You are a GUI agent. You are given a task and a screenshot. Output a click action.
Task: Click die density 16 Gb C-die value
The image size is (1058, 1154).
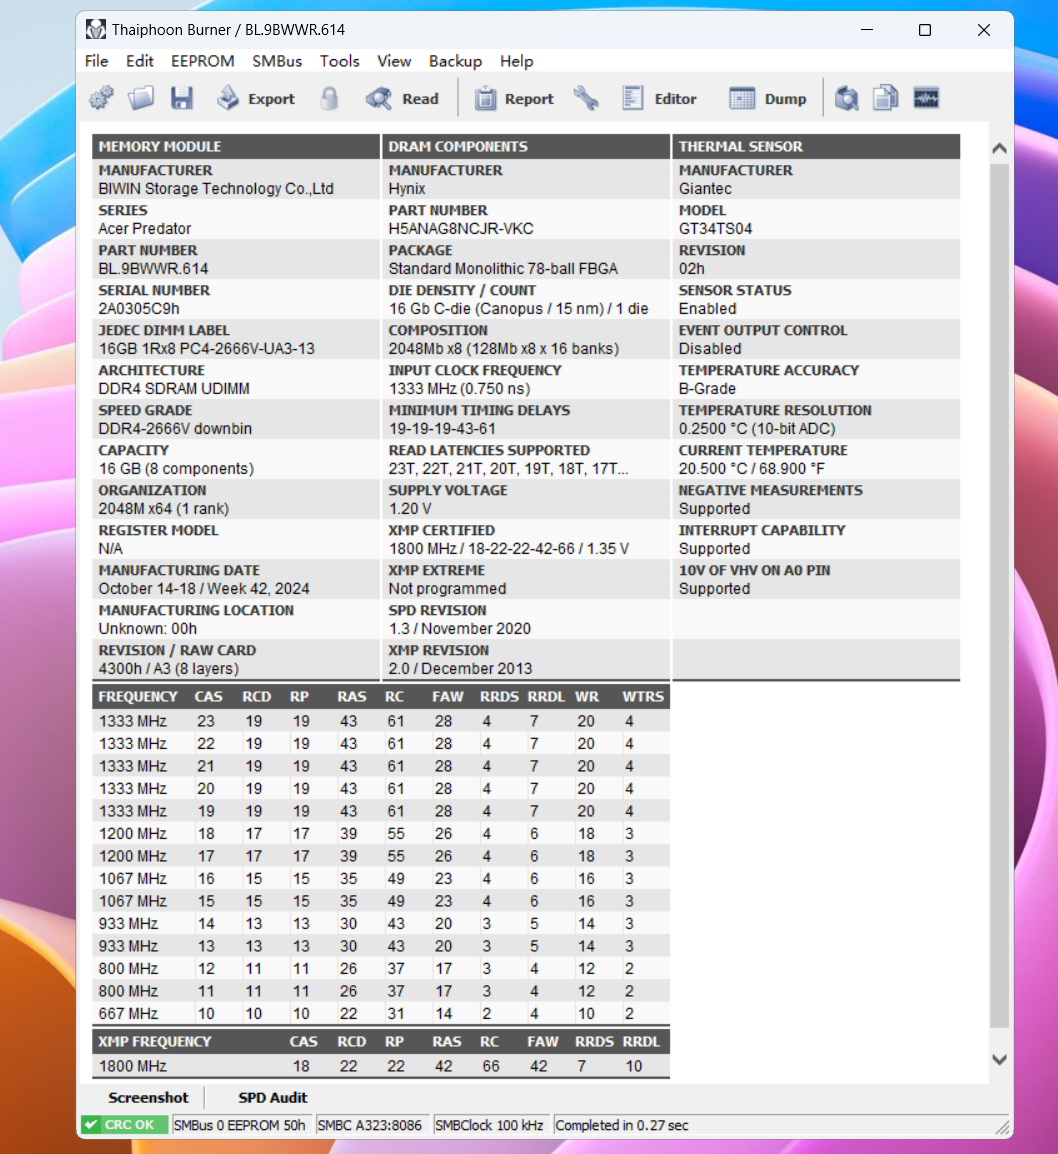click(x=518, y=308)
